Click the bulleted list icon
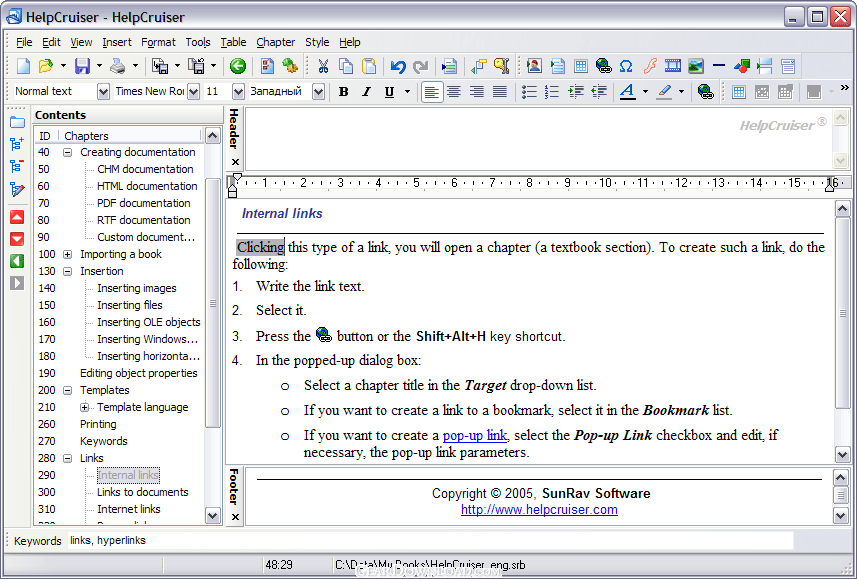 pos(529,92)
